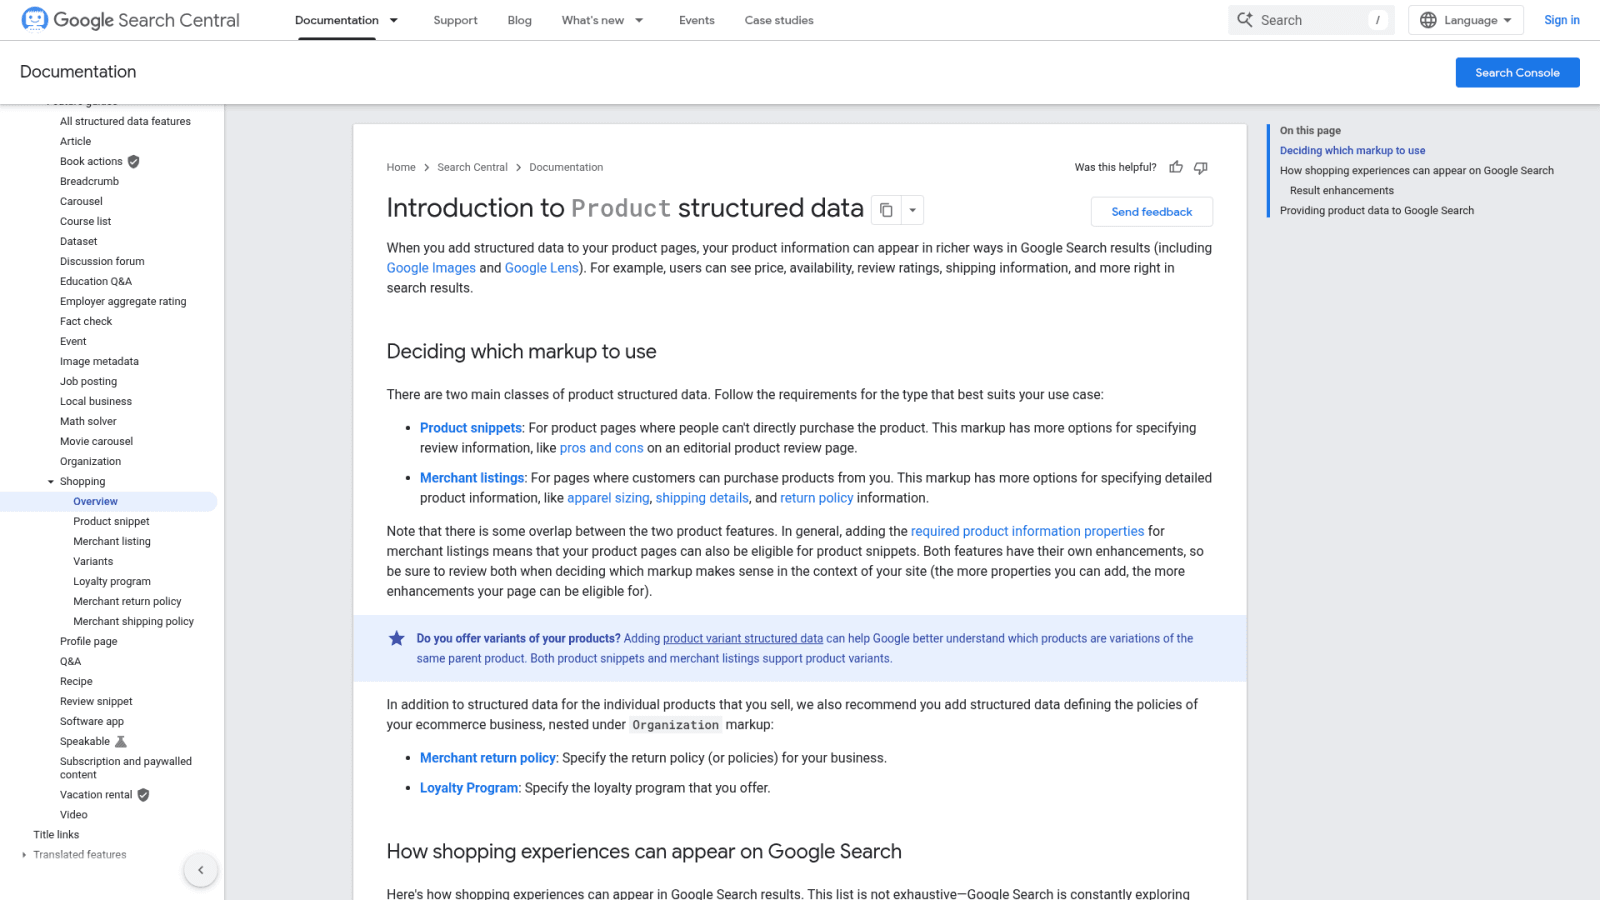This screenshot has width=1600, height=900.
Task: Open the Support tab
Action: coord(455,20)
